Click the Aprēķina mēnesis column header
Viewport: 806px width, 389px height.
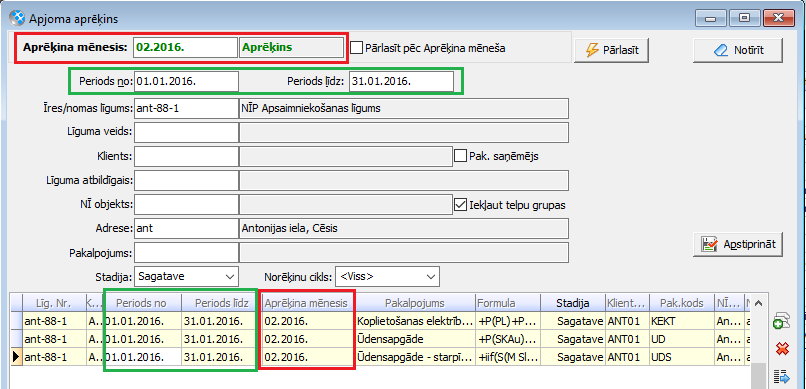tap(307, 303)
